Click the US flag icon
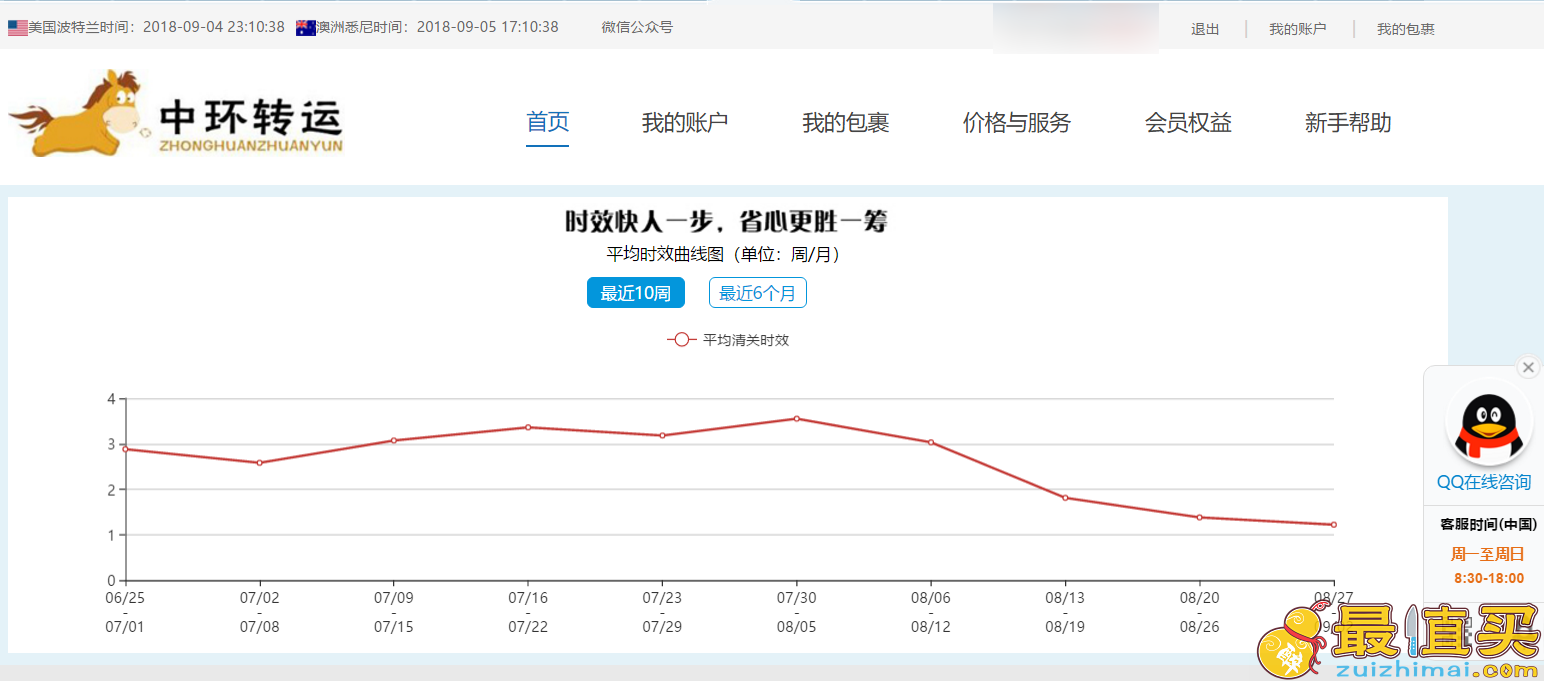1544x681 pixels. (x=17, y=28)
